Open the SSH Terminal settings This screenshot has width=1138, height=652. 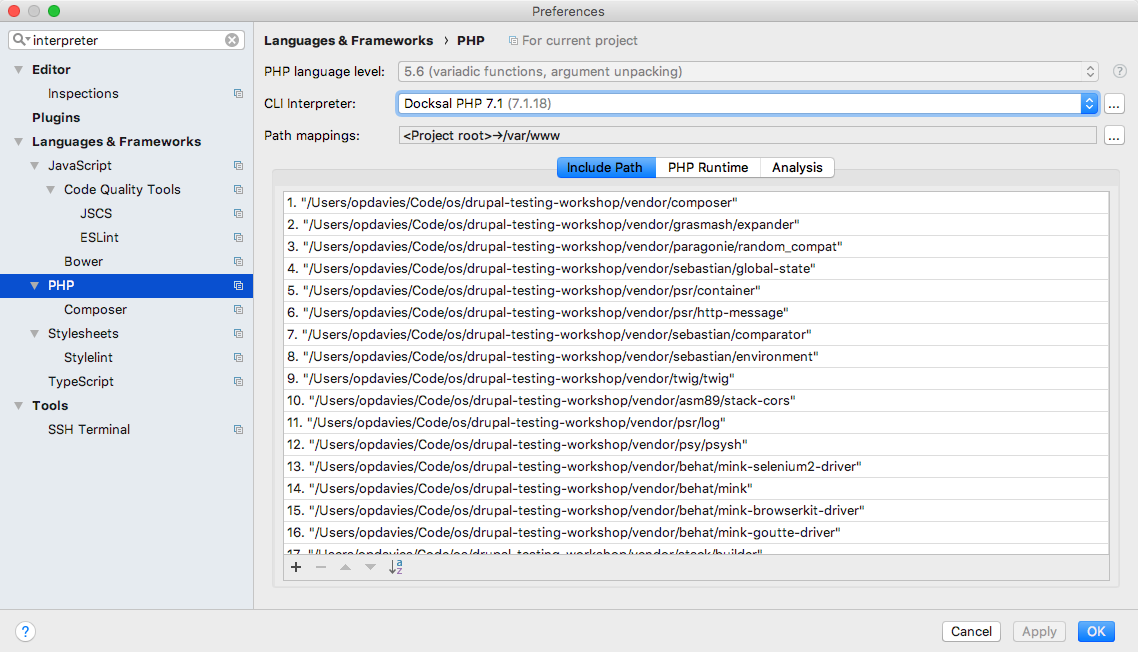(x=89, y=430)
